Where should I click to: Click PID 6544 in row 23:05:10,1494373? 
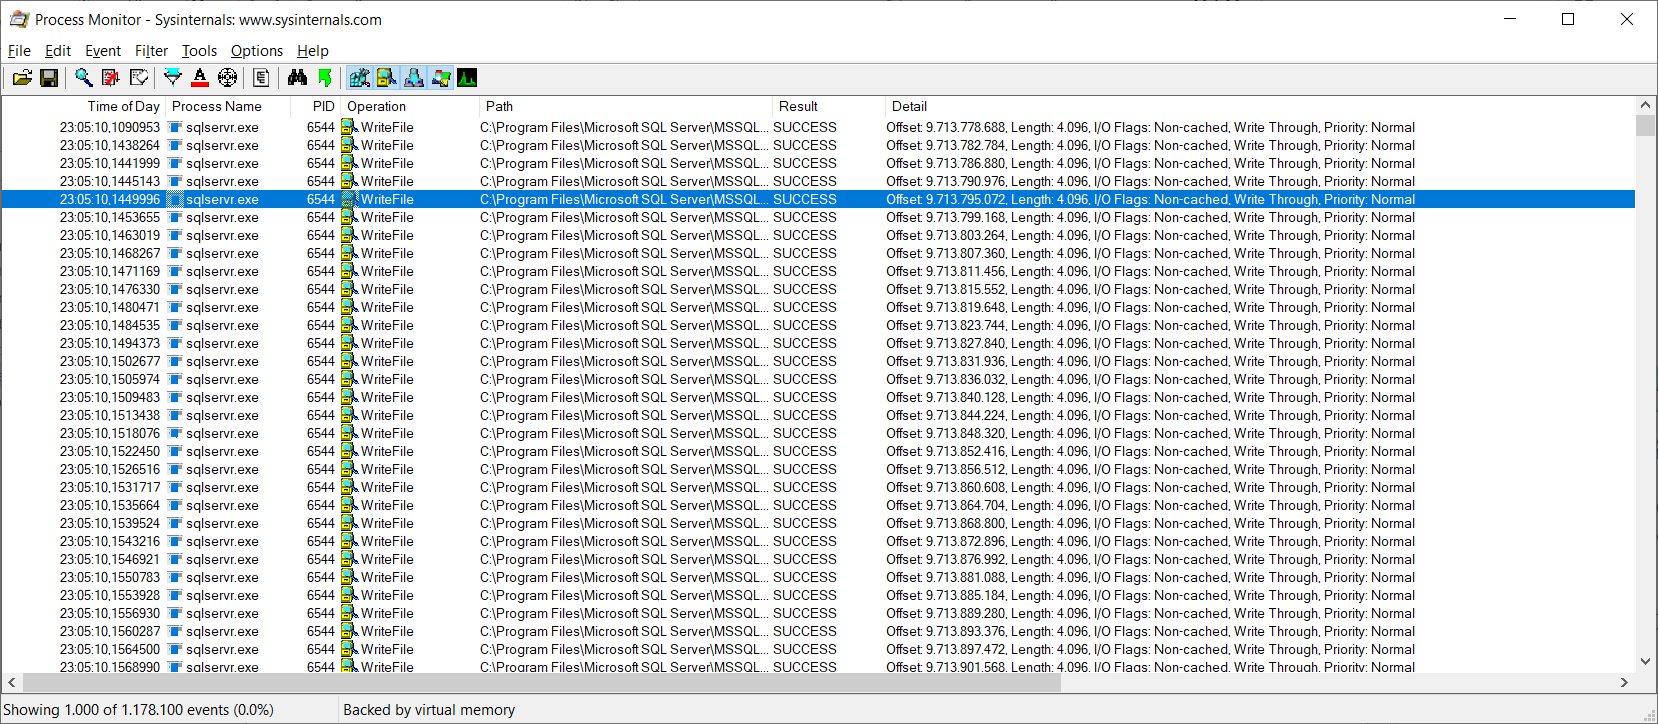(321, 344)
